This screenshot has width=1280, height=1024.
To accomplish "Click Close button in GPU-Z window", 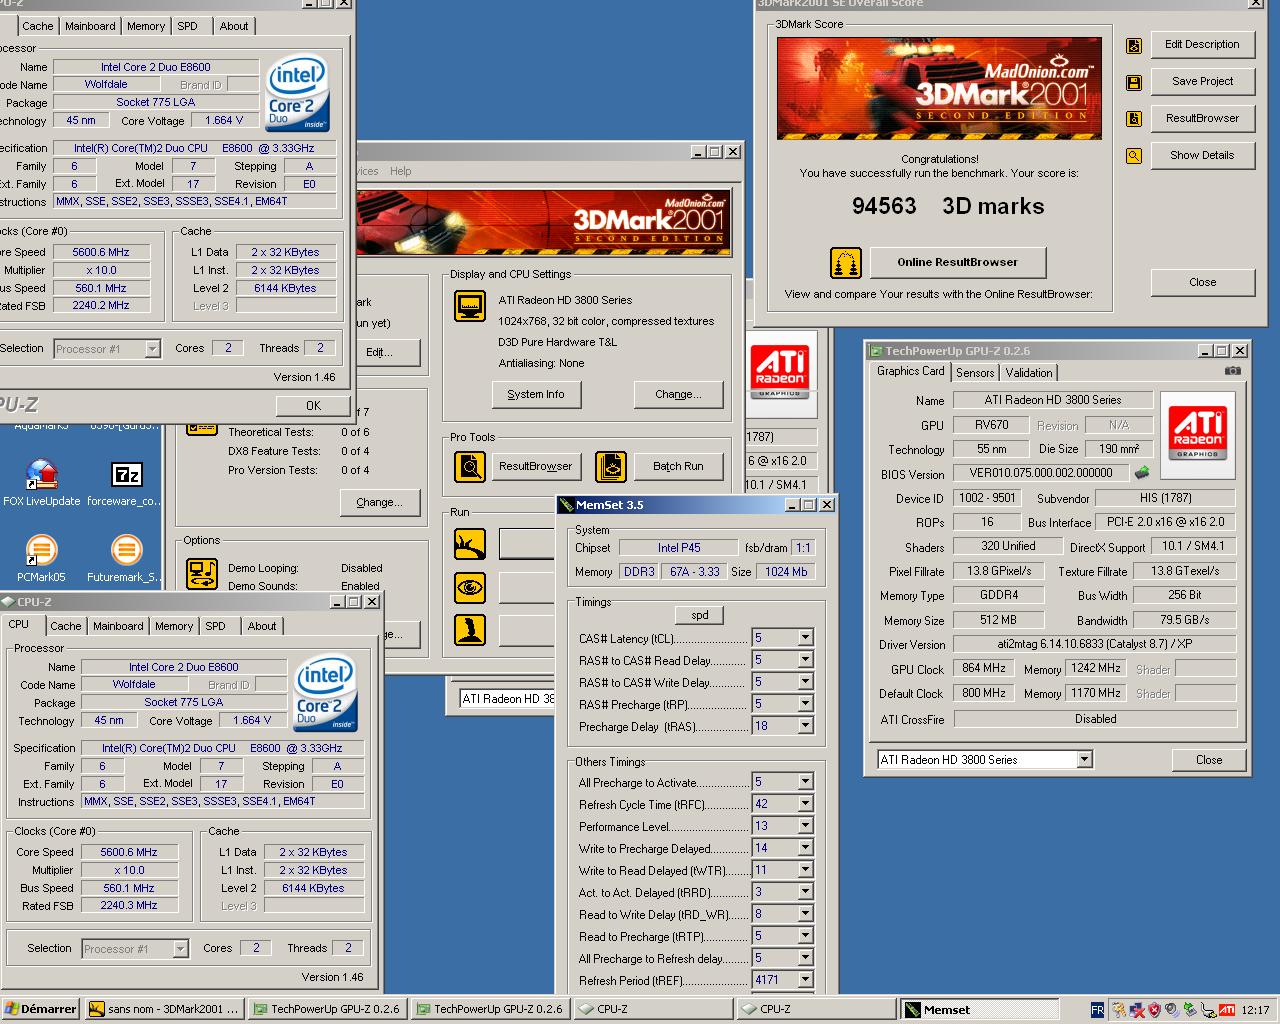I will click(1209, 760).
